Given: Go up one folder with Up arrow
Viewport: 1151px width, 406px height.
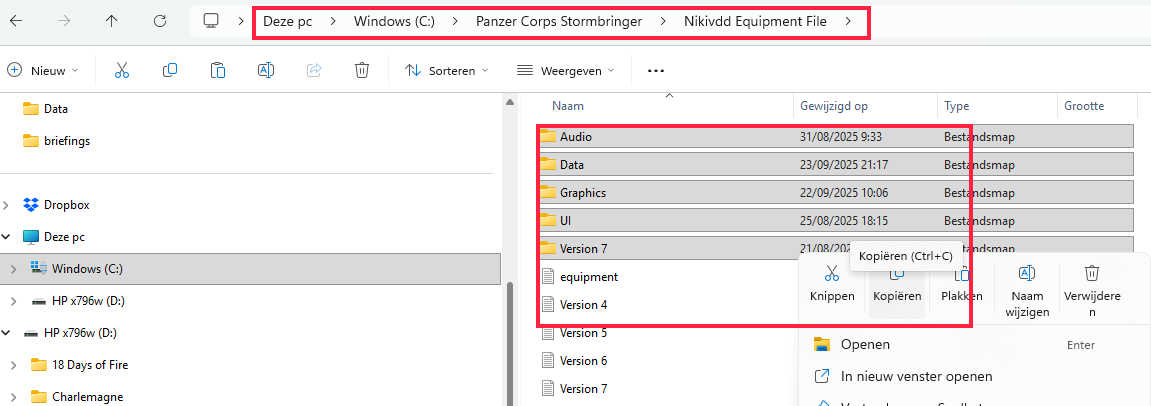Looking at the screenshot, I should pyautogui.click(x=111, y=21).
